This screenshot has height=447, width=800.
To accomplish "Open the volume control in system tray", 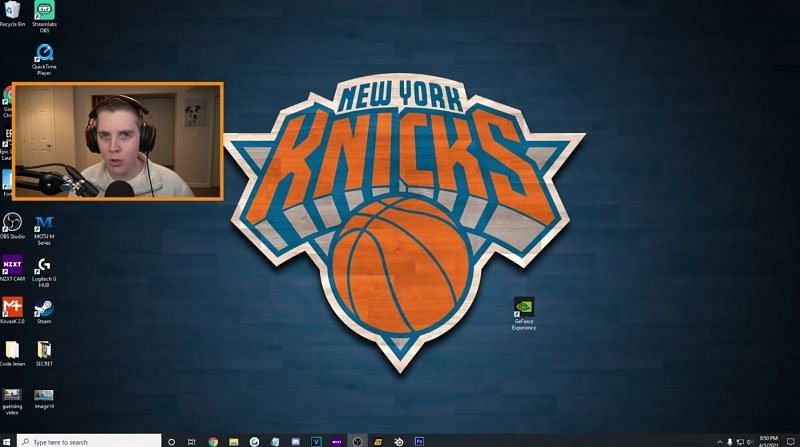I will point(750,442).
